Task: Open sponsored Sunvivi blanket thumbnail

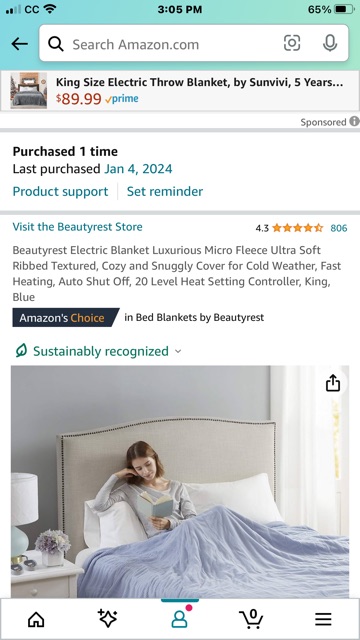Action: [29, 91]
